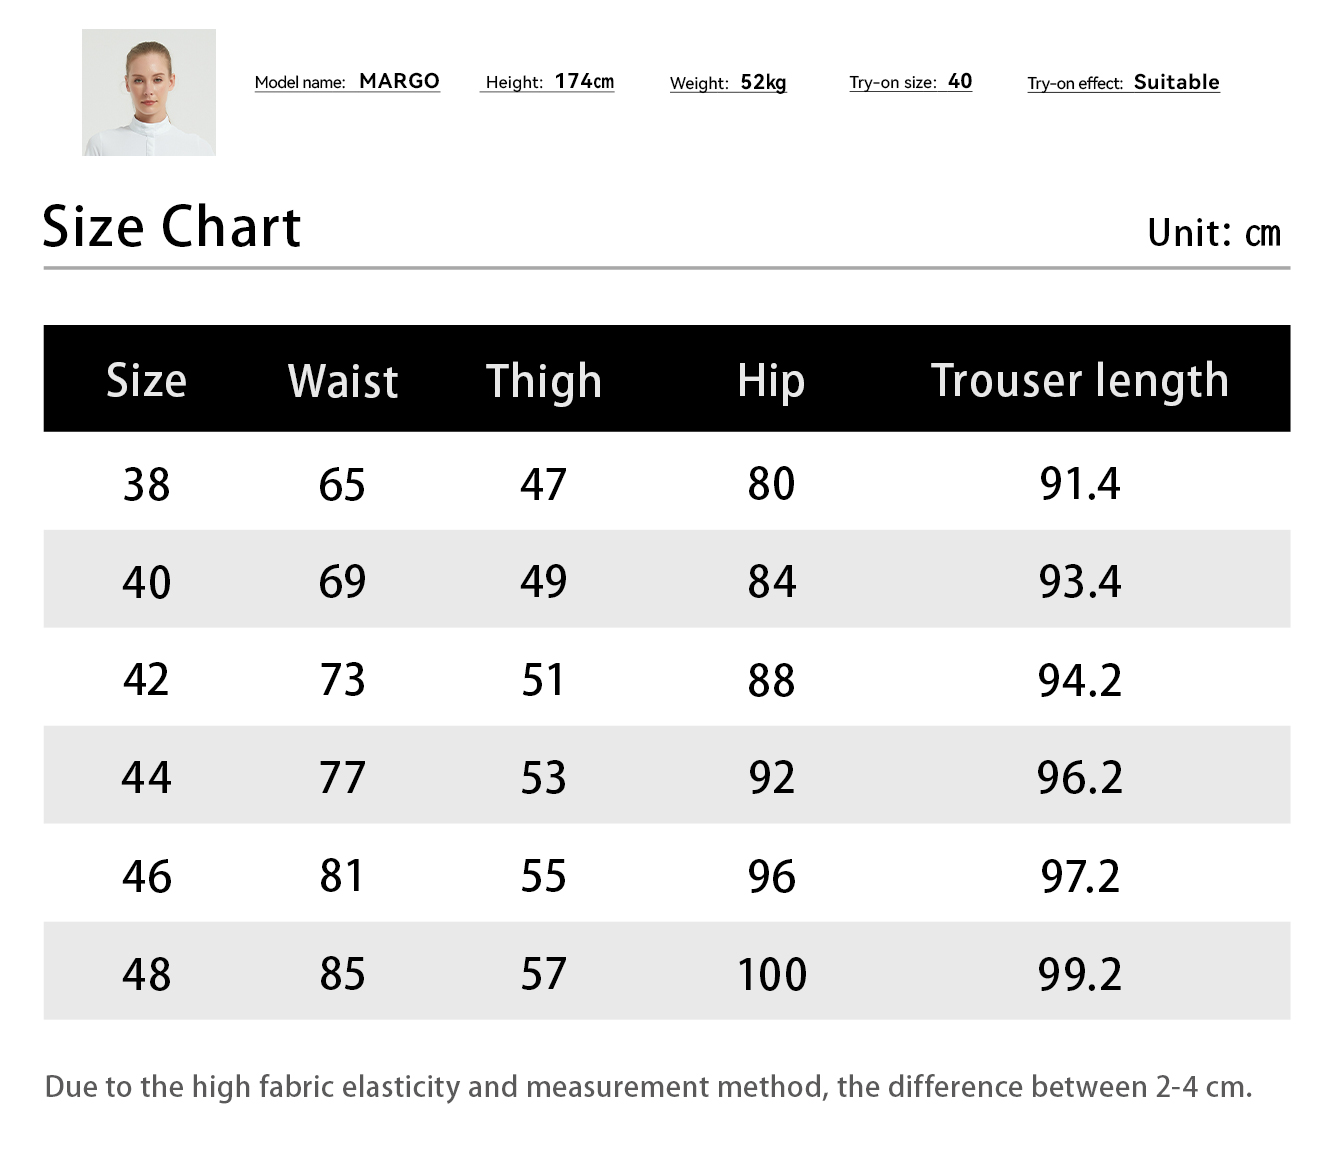Click the model photo thumbnail

pyautogui.click(x=149, y=92)
